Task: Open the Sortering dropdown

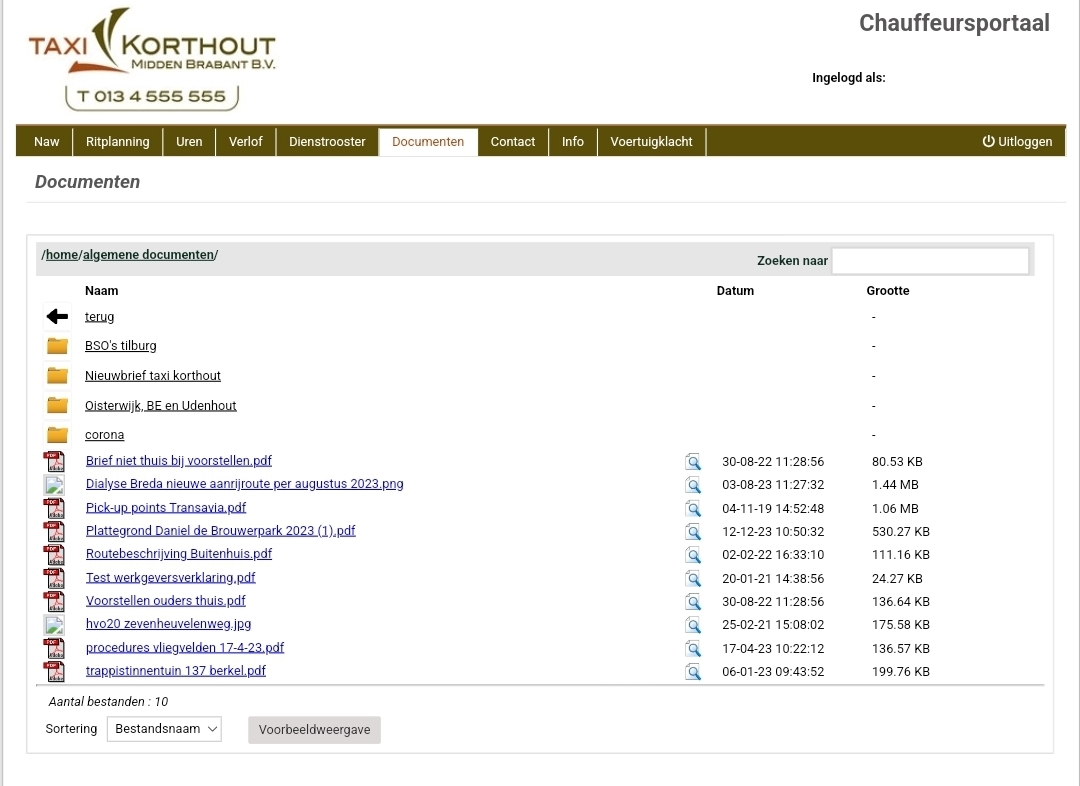Action: 164,730
